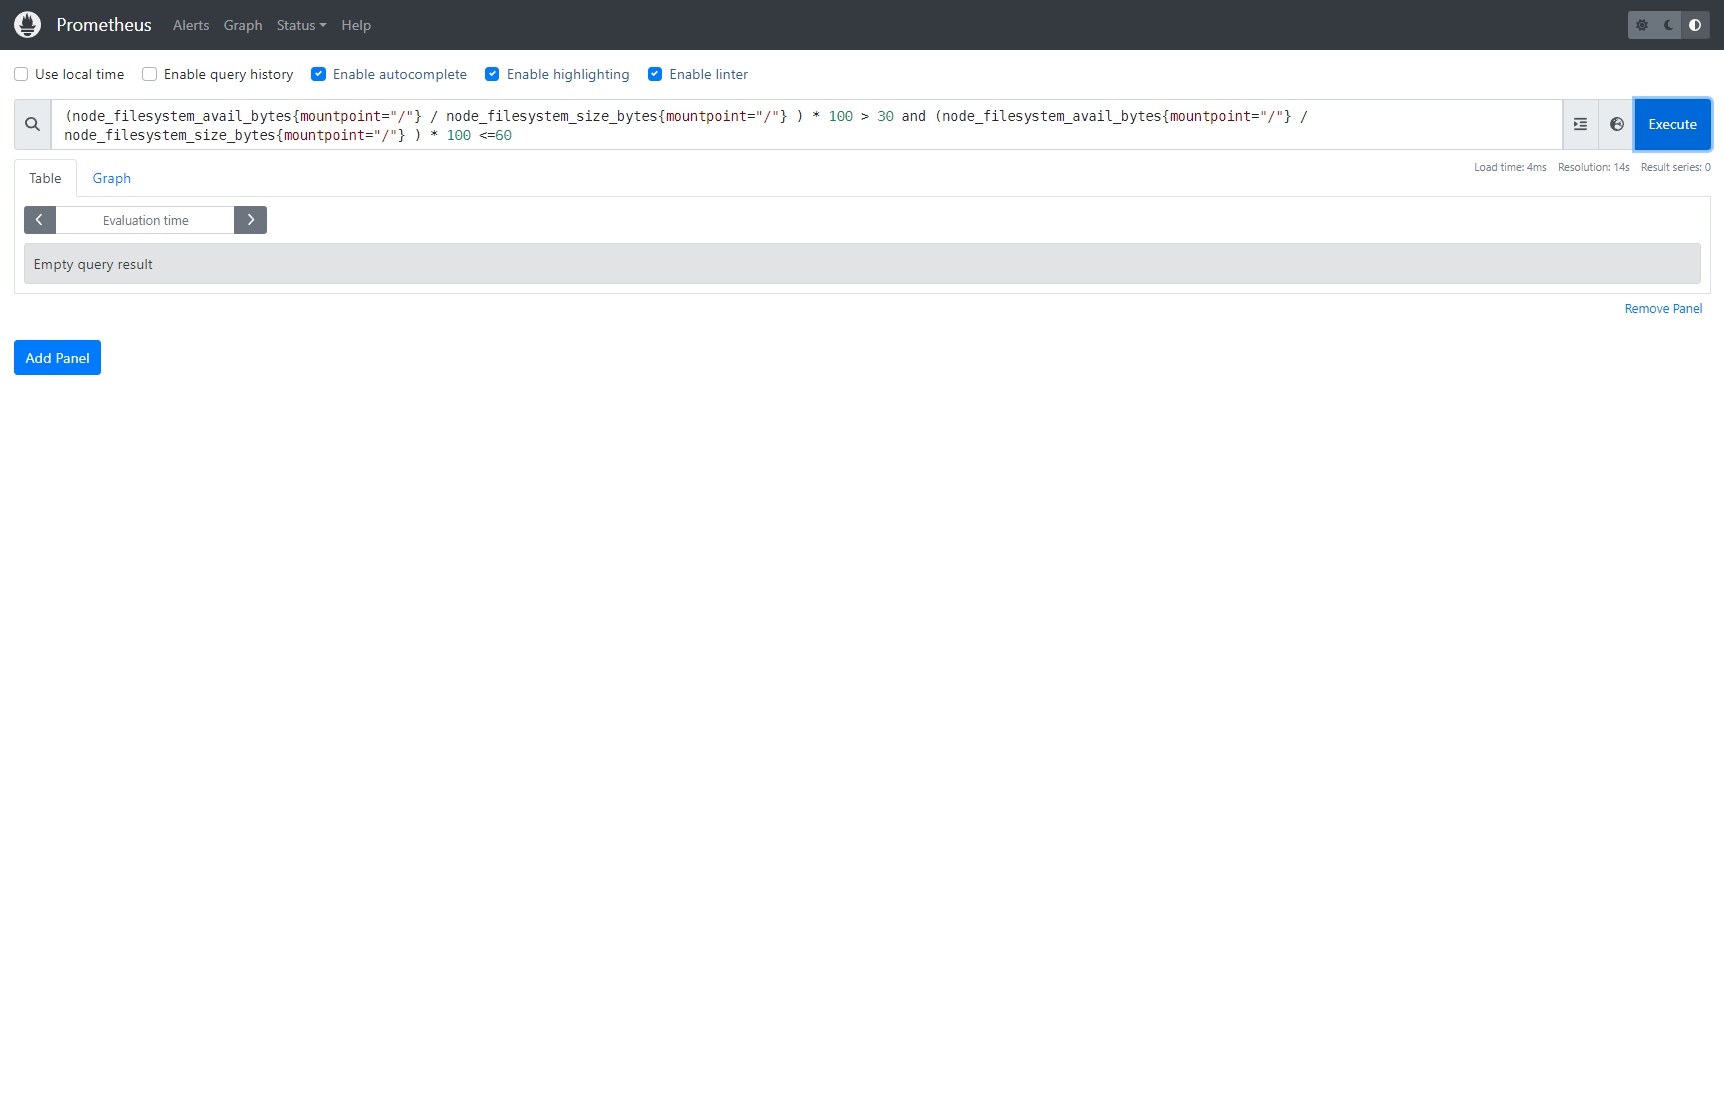1724x1098 pixels.
Task: Run the query with Execute
Action: [1672, 125]
